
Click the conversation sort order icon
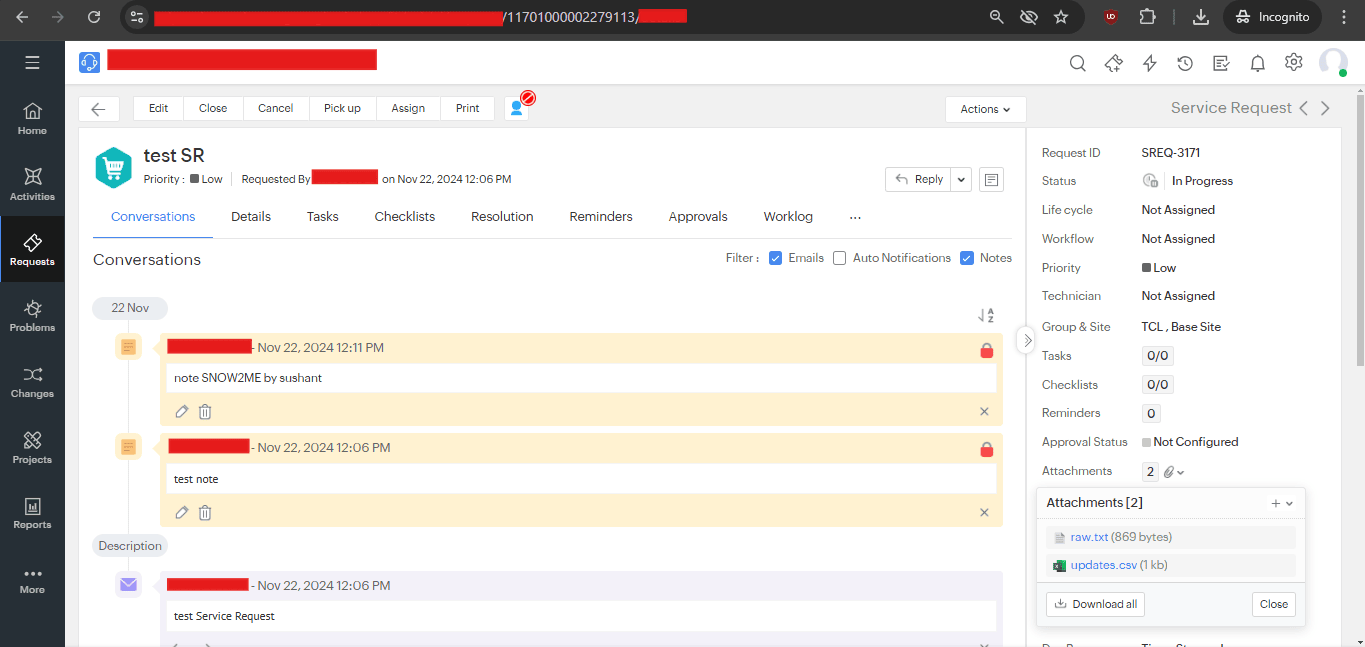[x=986, y=315]
